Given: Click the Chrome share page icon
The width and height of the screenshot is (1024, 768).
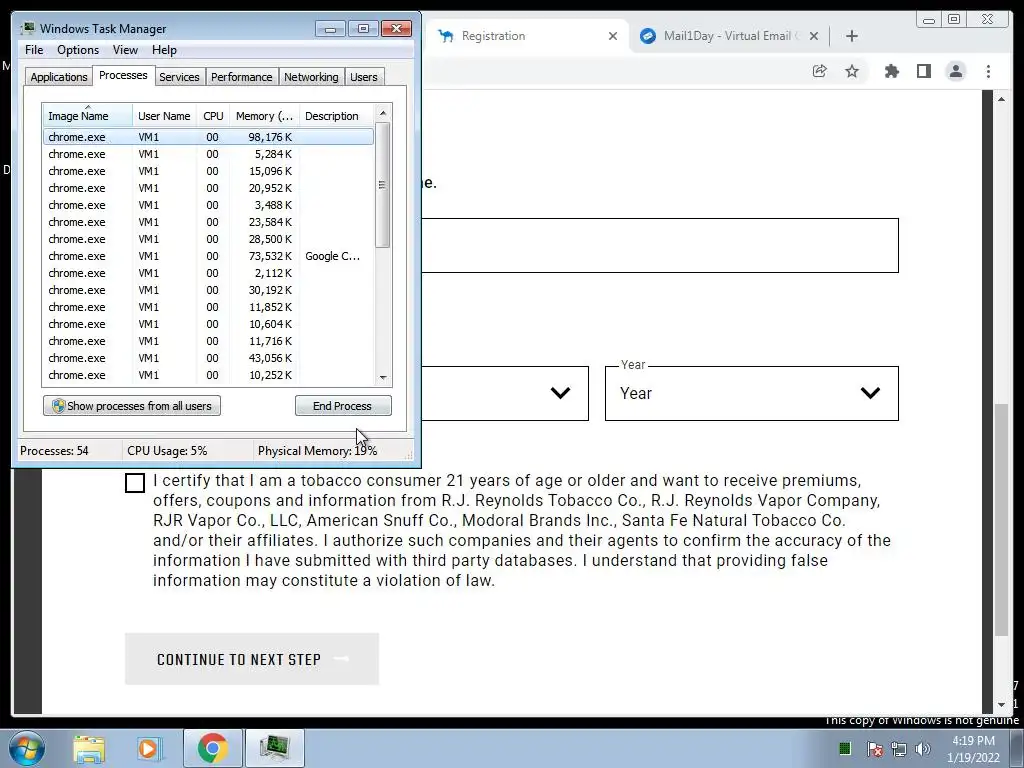Looking at the screenshot, I should pos(819,71).
